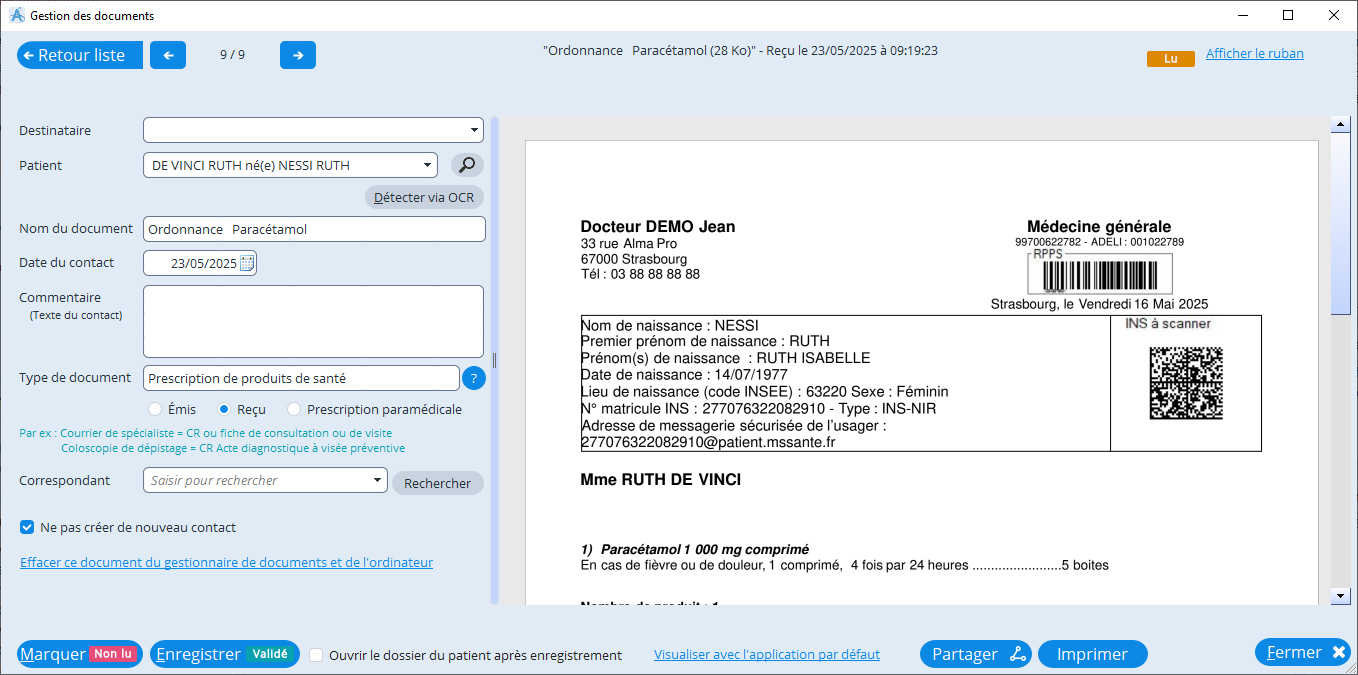Viewport: 1358px width, 675px height.
Task: Expand the Destinataire dropdown
Action: (x=473, y=131)
